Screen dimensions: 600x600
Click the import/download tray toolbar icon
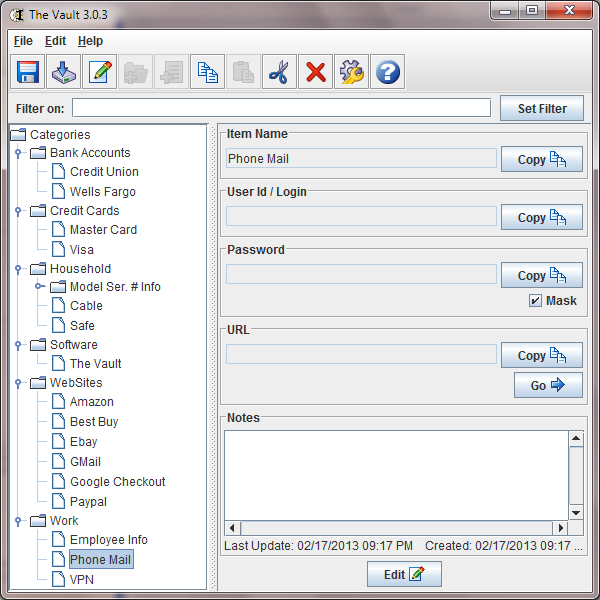click(x=63, y=72)
